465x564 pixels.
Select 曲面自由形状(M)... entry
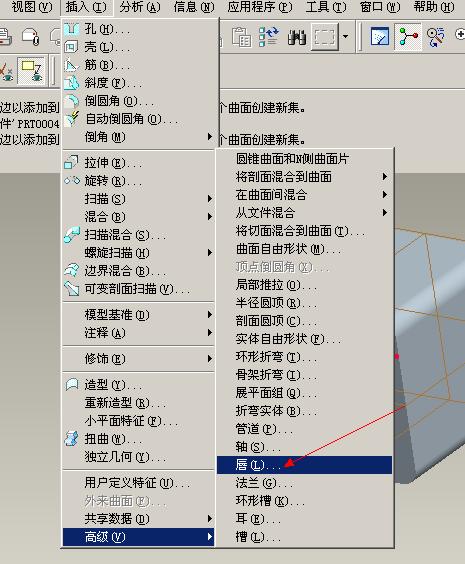[304, 249]
